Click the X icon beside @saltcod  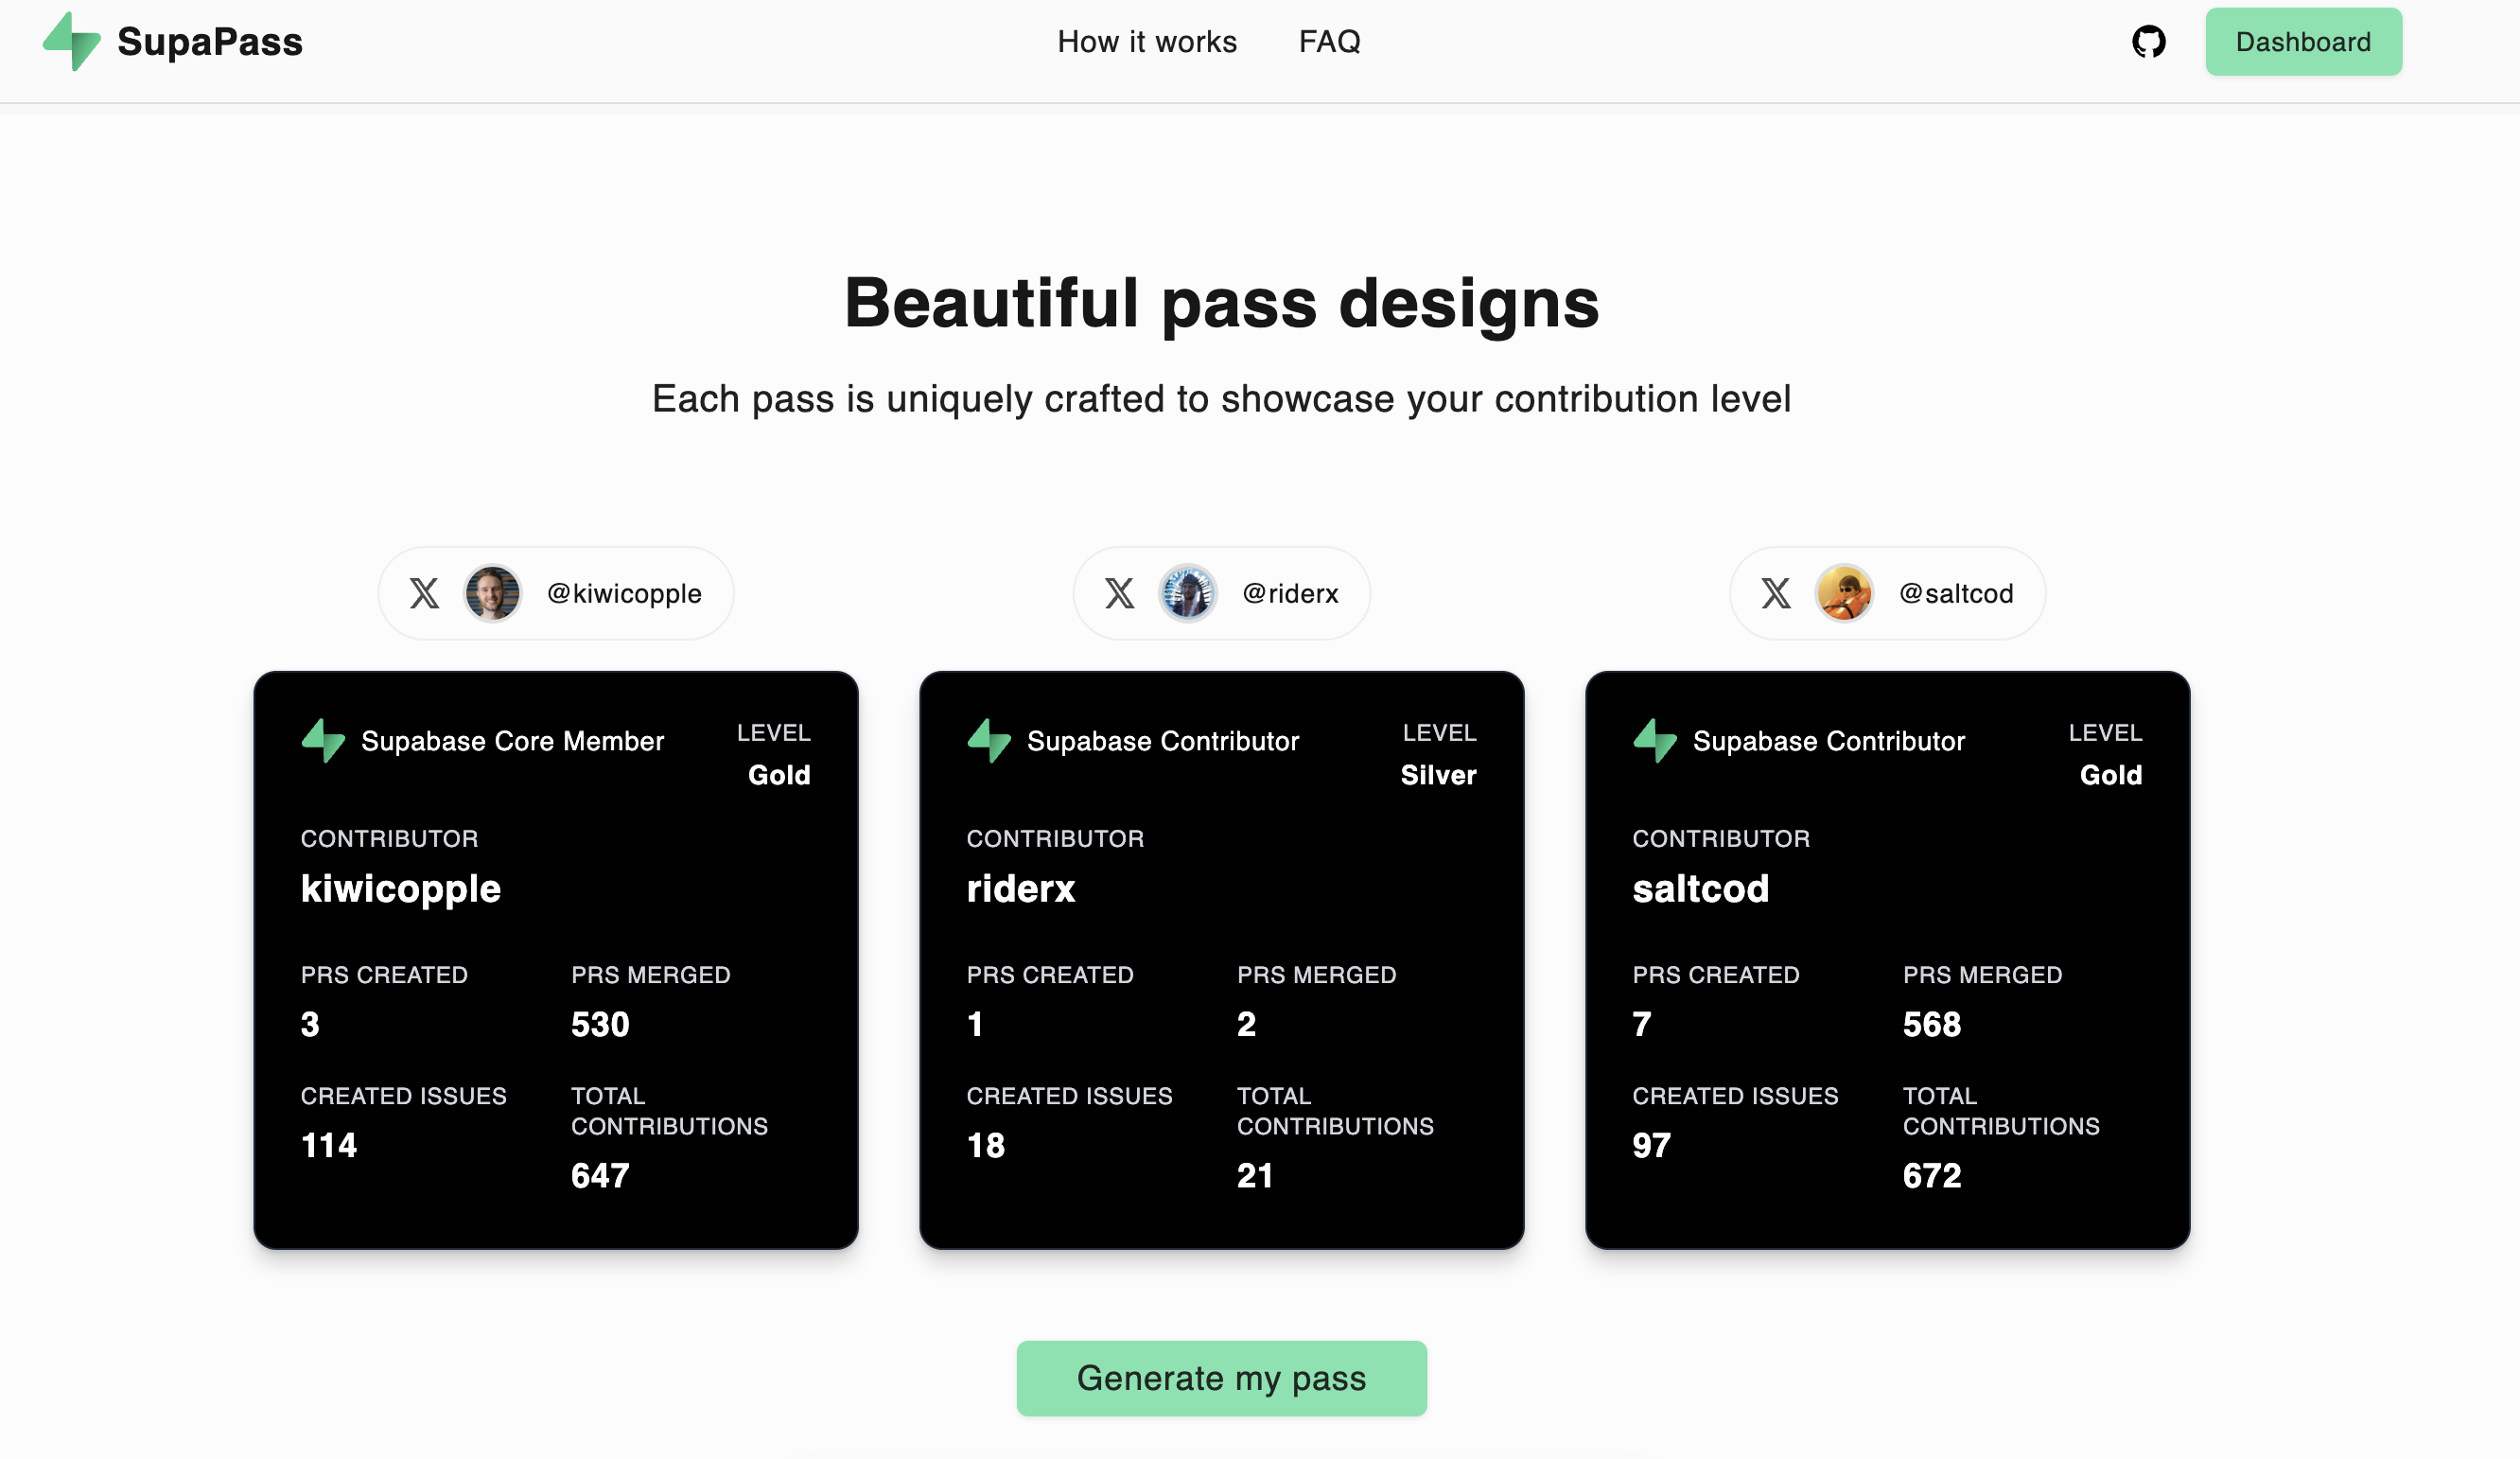[1775, 593]
